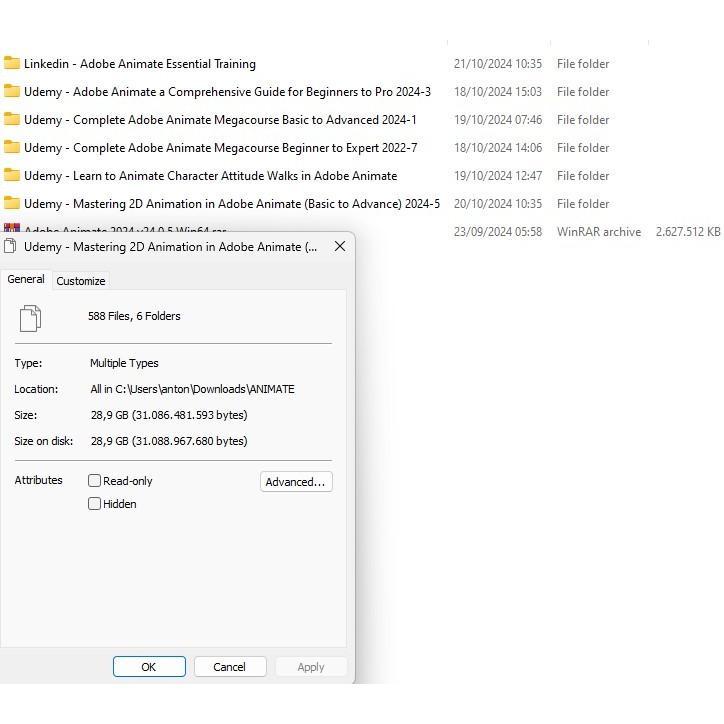This screenshot has height=724, width=724.
Task: Click folder icon for Megacourse Basic to Advanced 2024-1
Action: tap(12, 119)
